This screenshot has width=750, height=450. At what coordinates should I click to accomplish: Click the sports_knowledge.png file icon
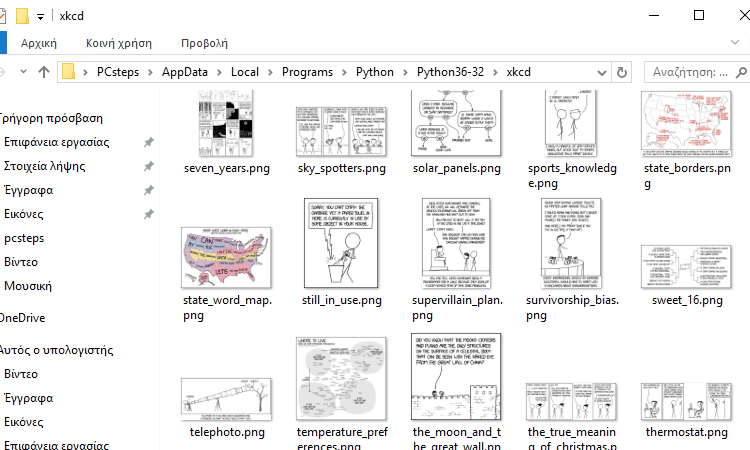coord(571,123)
